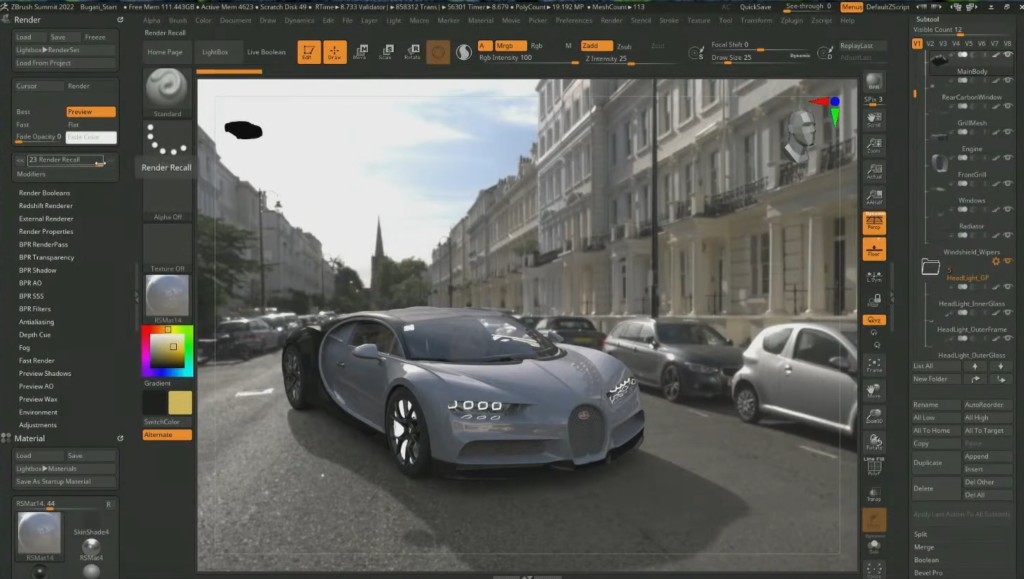
Task: Toggle the Mrgb paint mode
Action: click(510, 46)
